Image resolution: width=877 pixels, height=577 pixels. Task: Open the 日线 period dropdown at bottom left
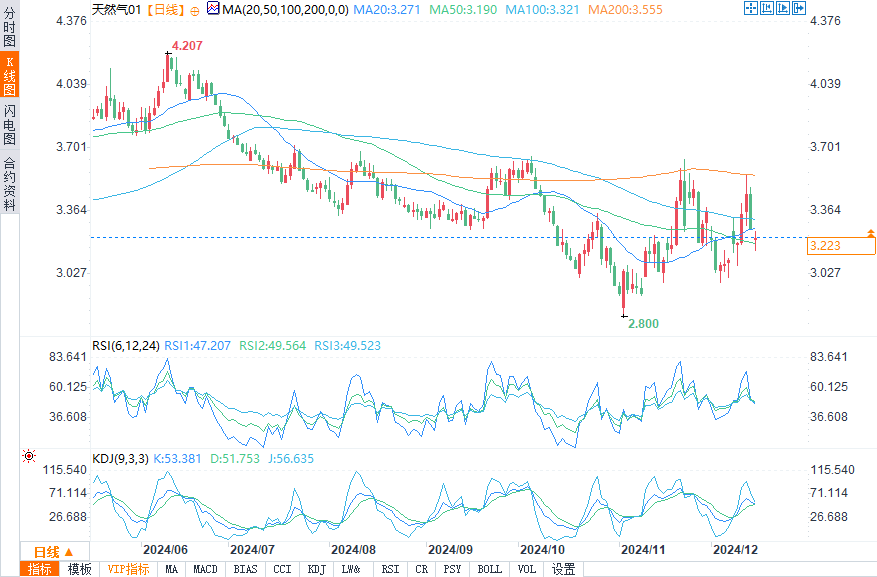pyautogui.click(x=53, y=552)
